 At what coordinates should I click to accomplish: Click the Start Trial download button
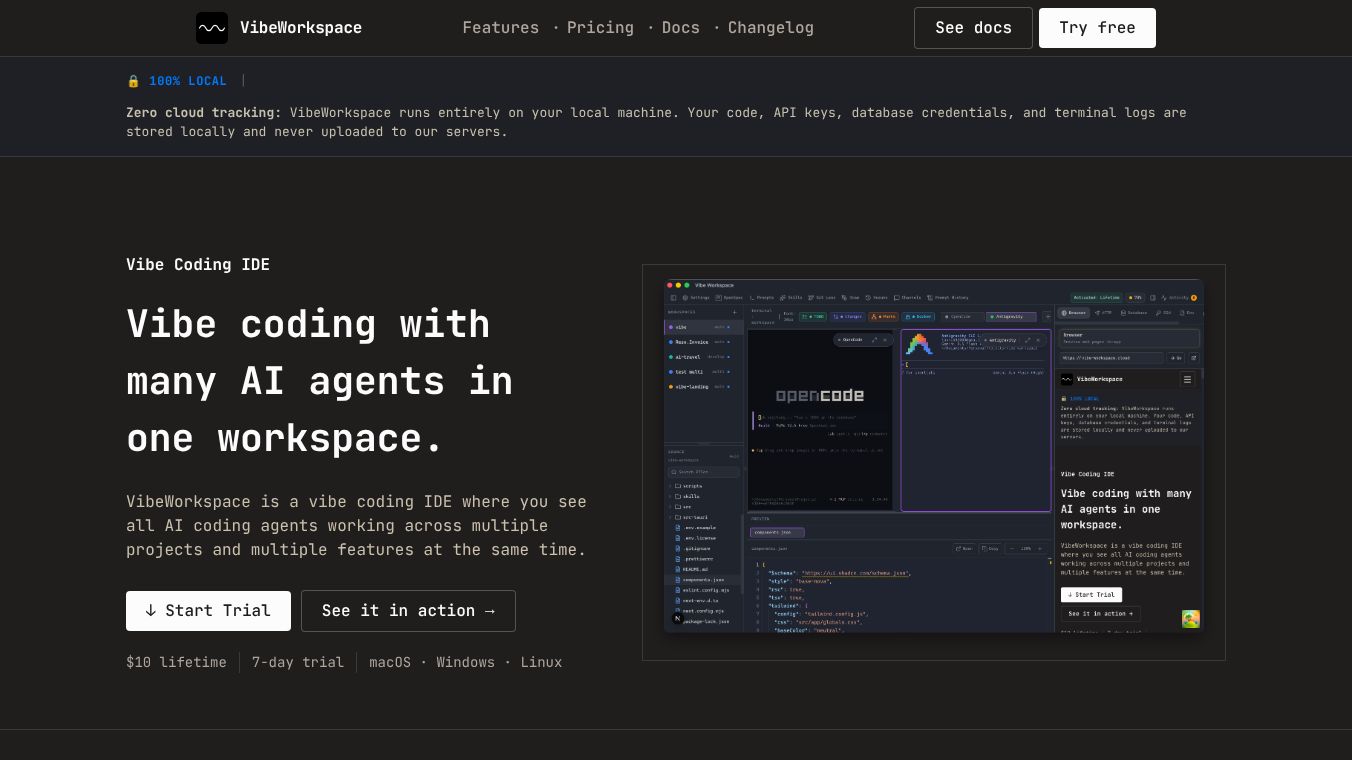pos(208,611)
